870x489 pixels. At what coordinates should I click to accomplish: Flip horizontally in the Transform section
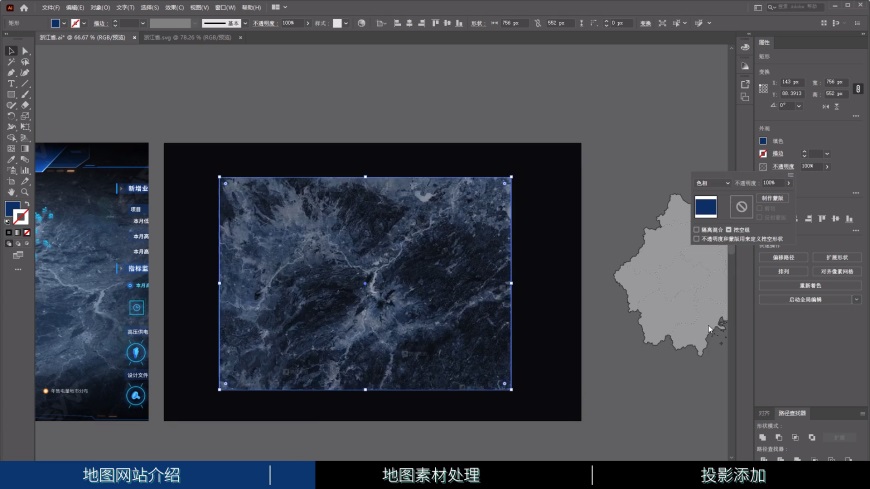826,106
